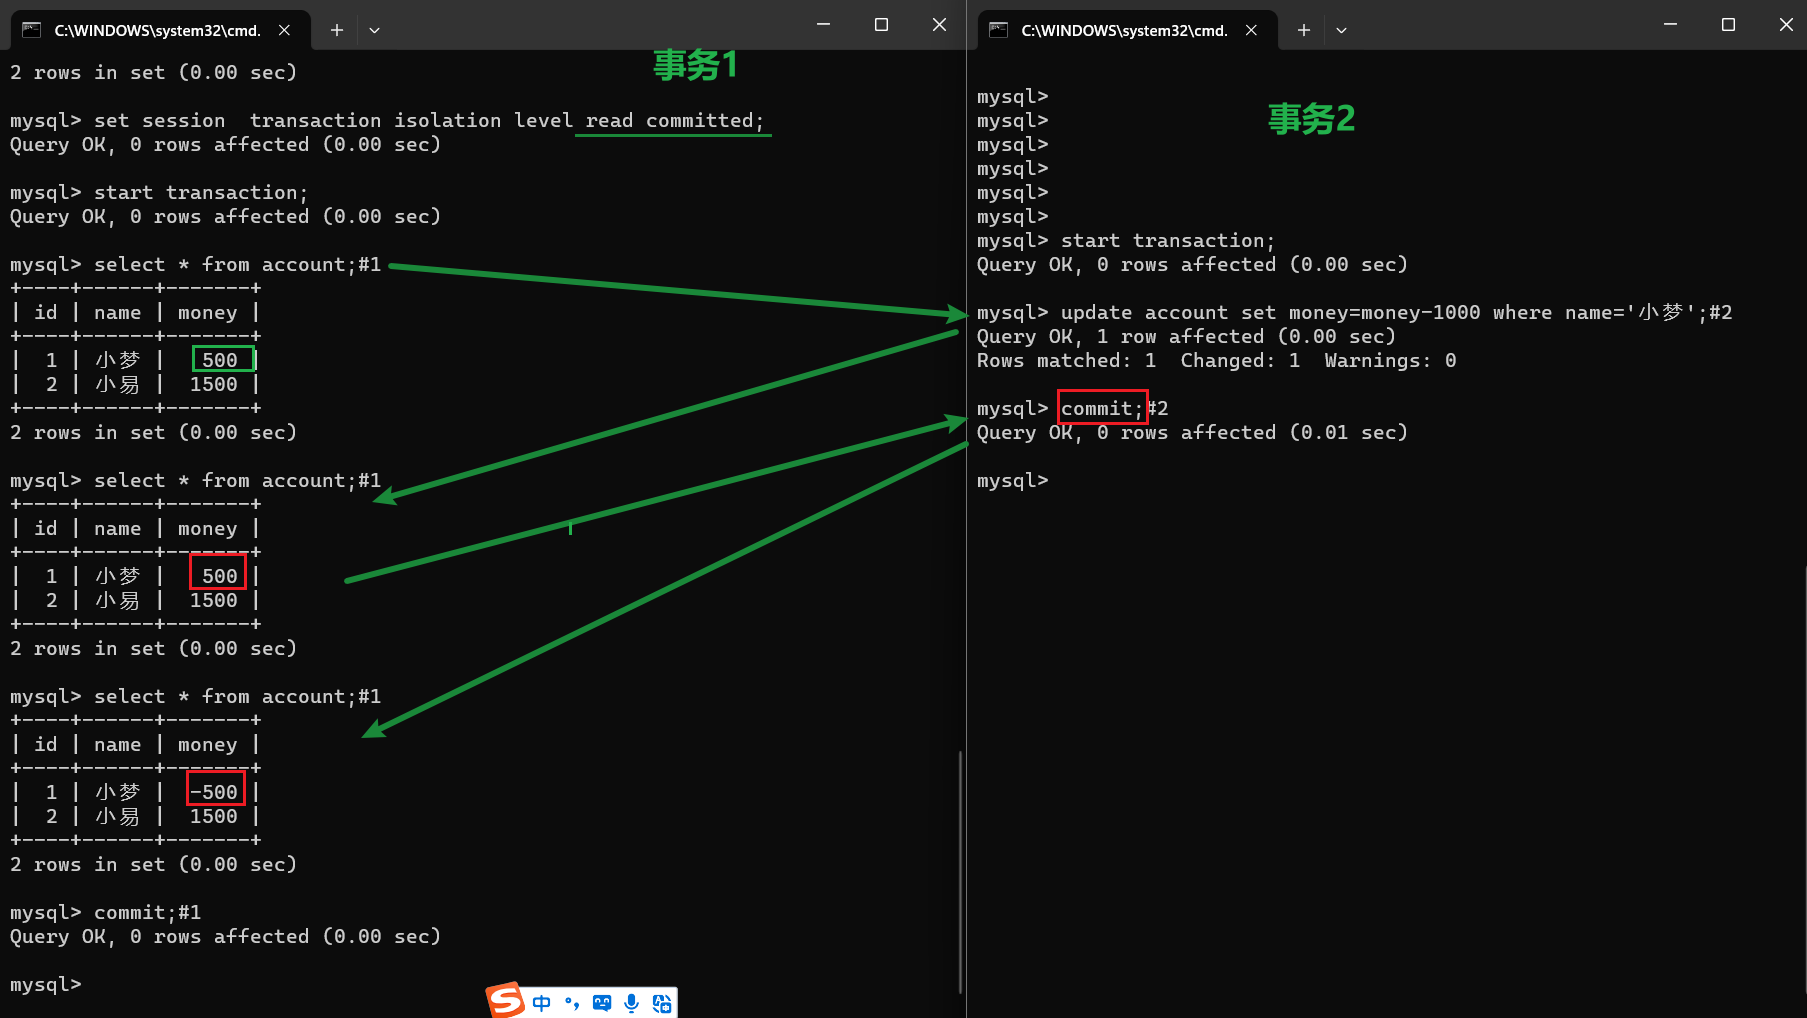Open new tab in right cmd window
Screen dimensions: 1807x1018
(x=1304, y=30)
